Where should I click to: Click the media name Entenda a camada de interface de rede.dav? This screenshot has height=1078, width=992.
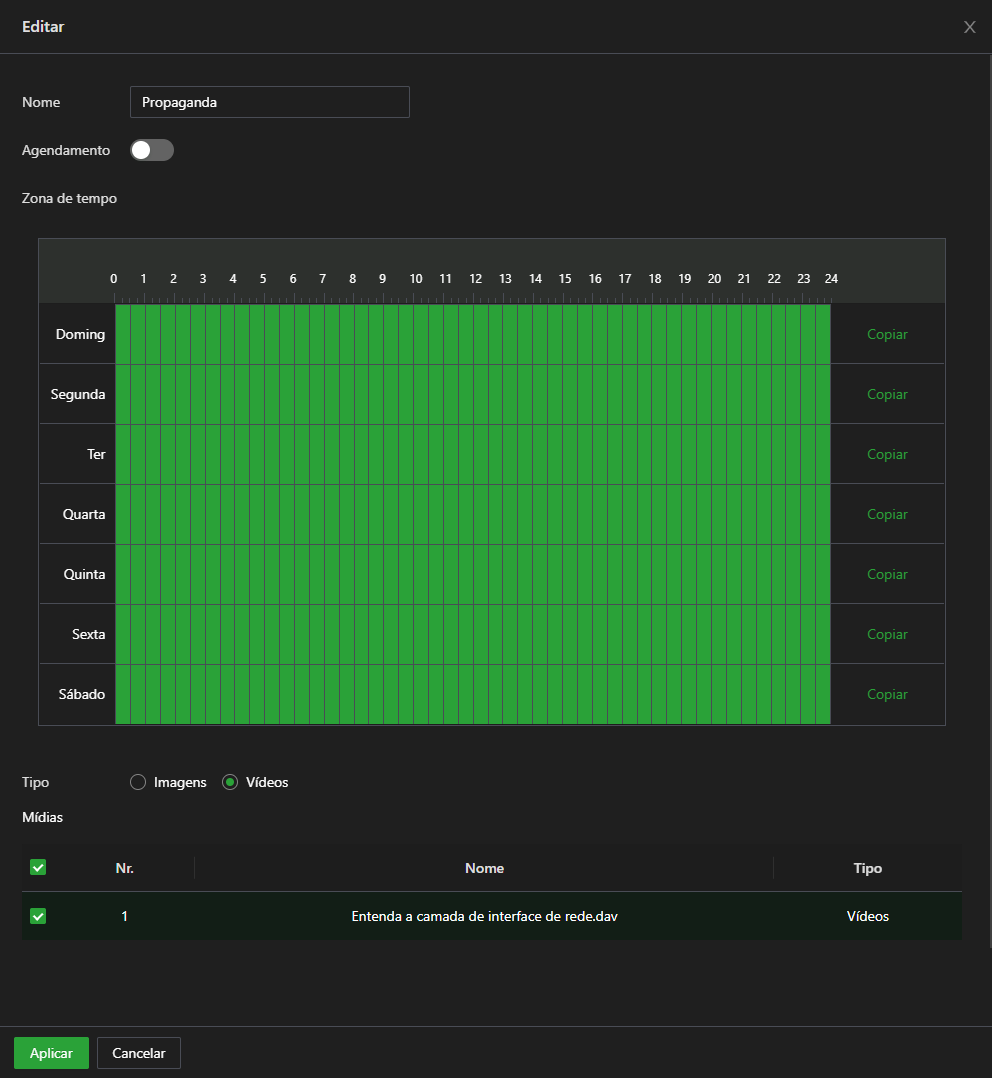485,916
